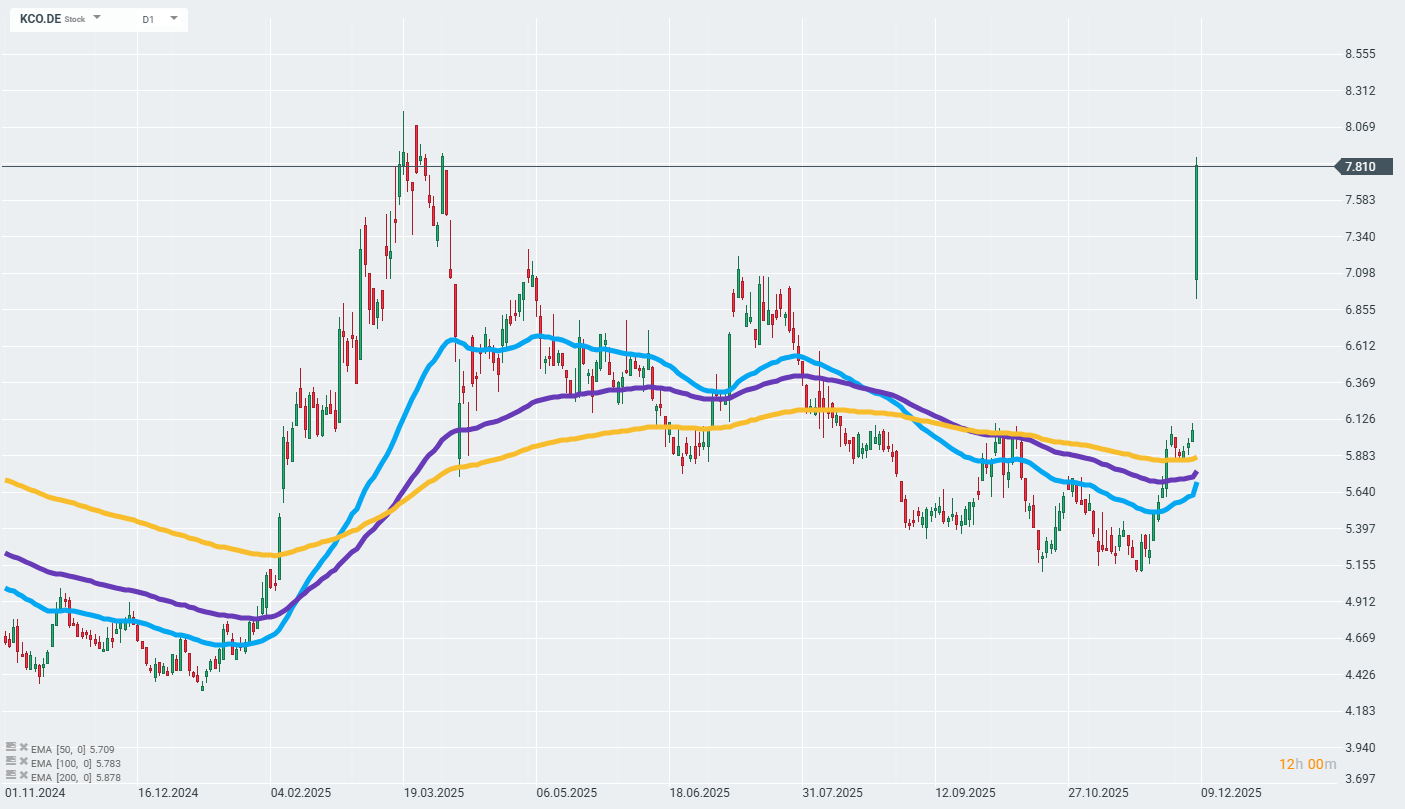This screenshot has width=1405, height=809.
Task: Click the 01.11.2024 date axis label
Action: (x=35, y=793)
